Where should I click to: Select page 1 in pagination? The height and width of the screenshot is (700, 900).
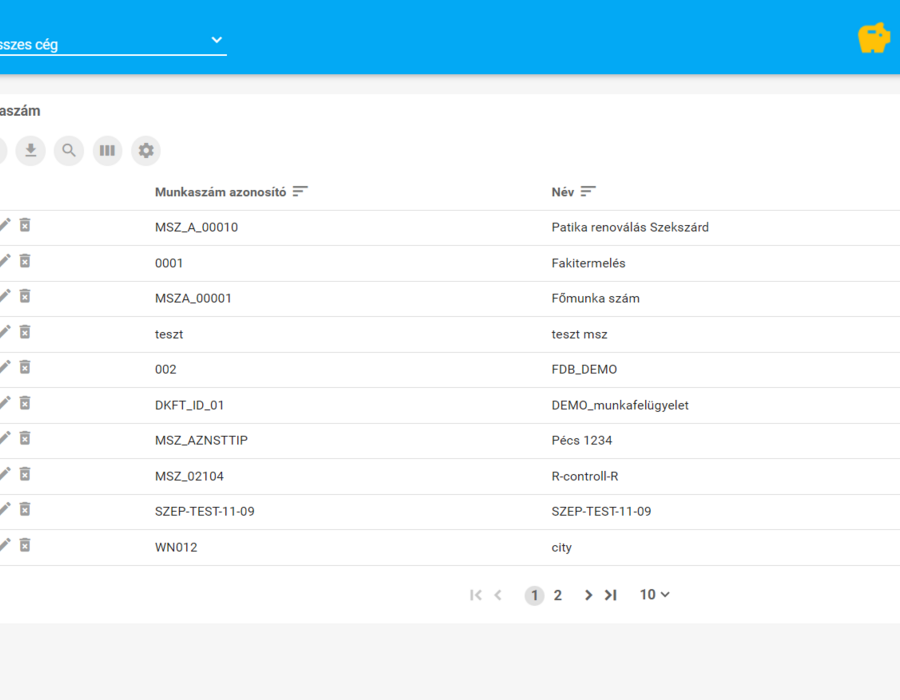(534, 595)
